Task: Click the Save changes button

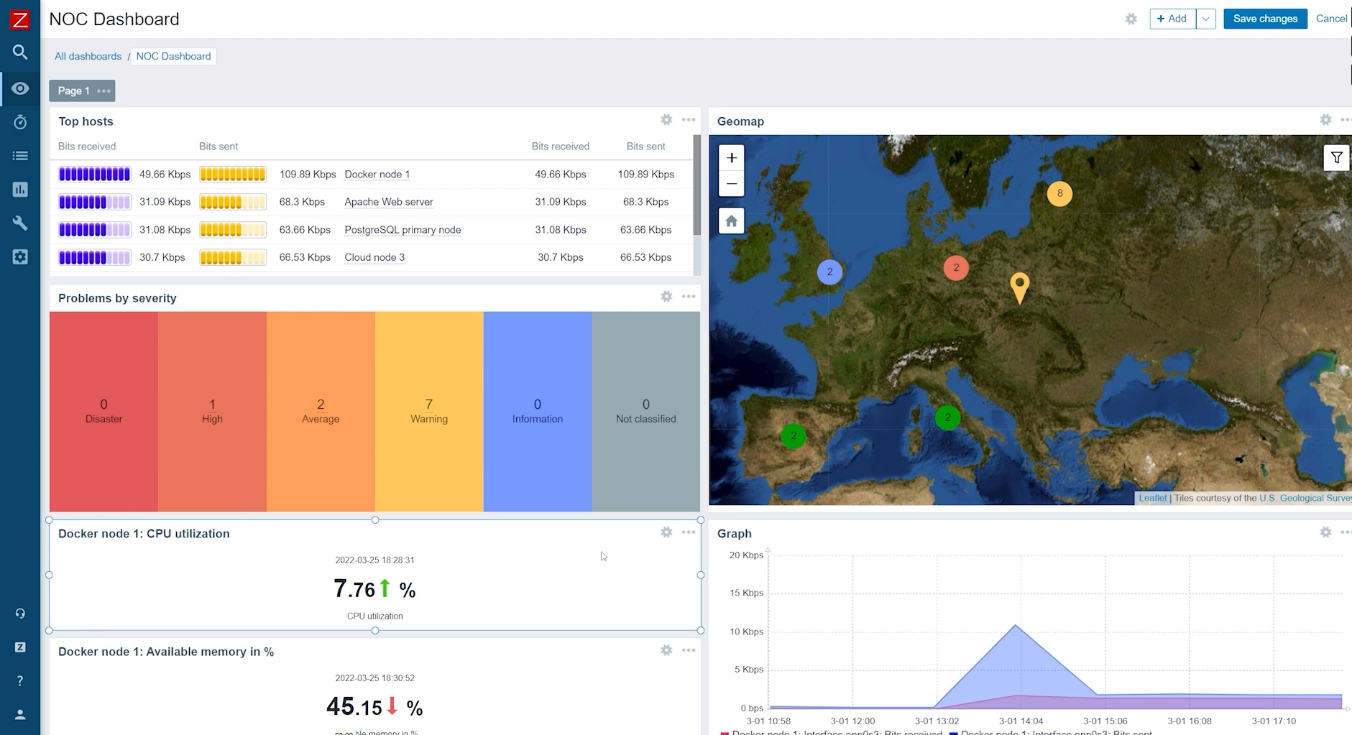Action: point(1264,18)
